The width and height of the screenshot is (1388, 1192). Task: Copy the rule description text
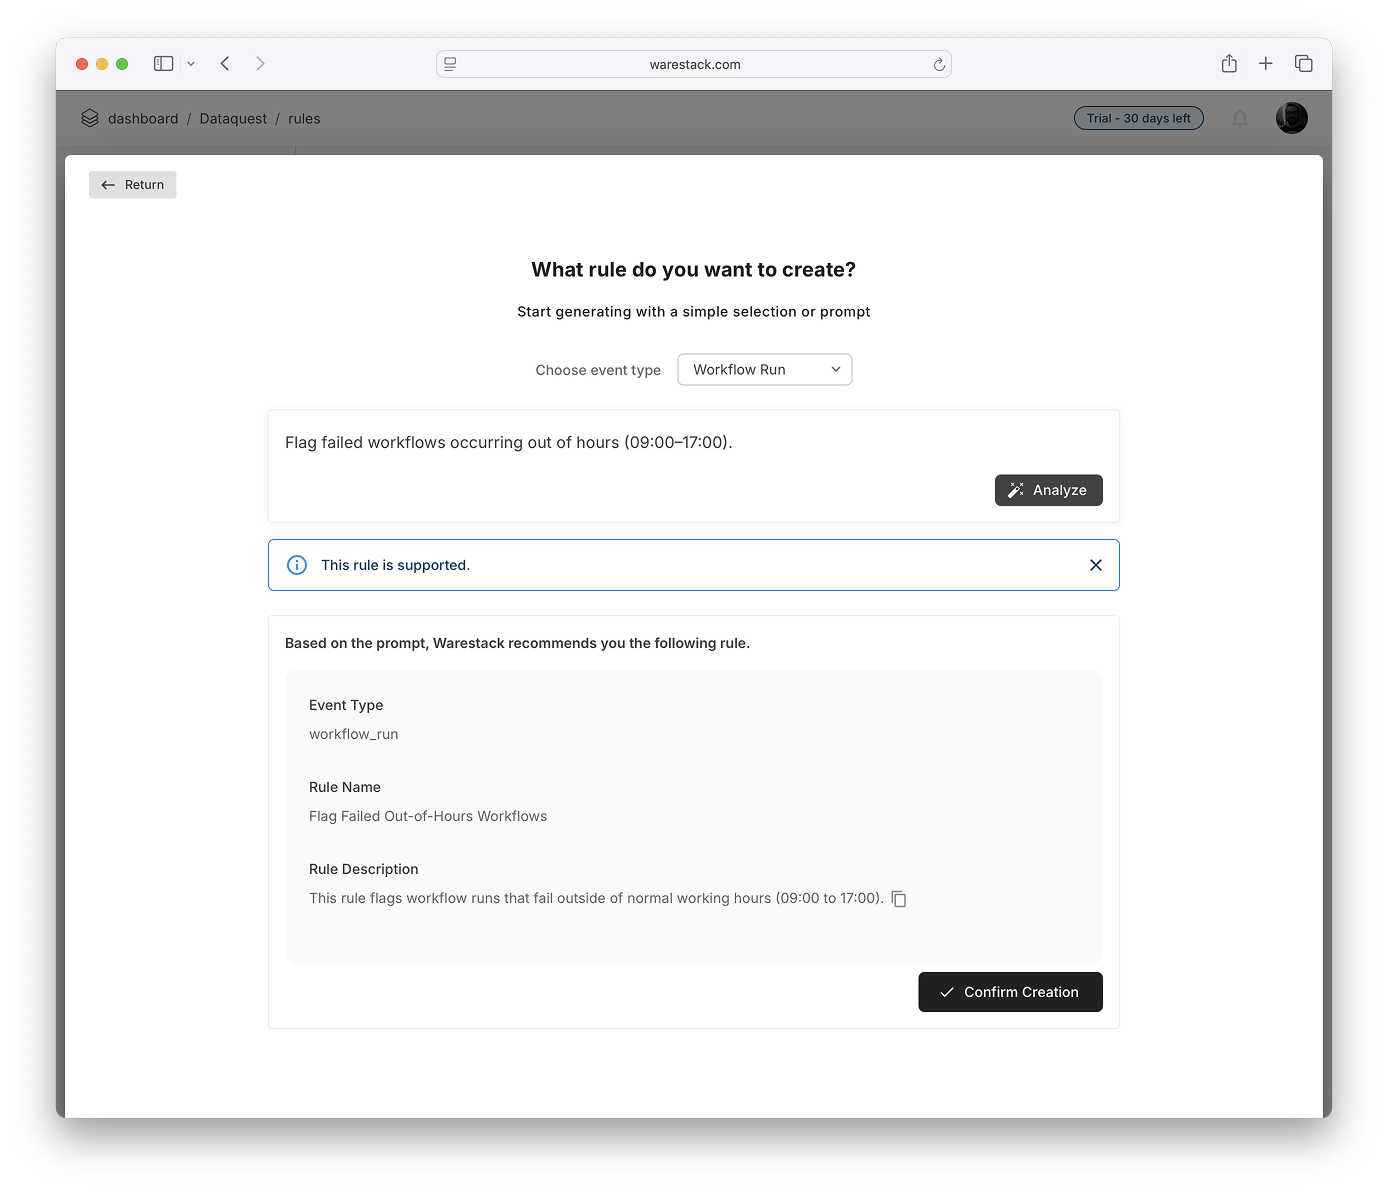point(899,899)
